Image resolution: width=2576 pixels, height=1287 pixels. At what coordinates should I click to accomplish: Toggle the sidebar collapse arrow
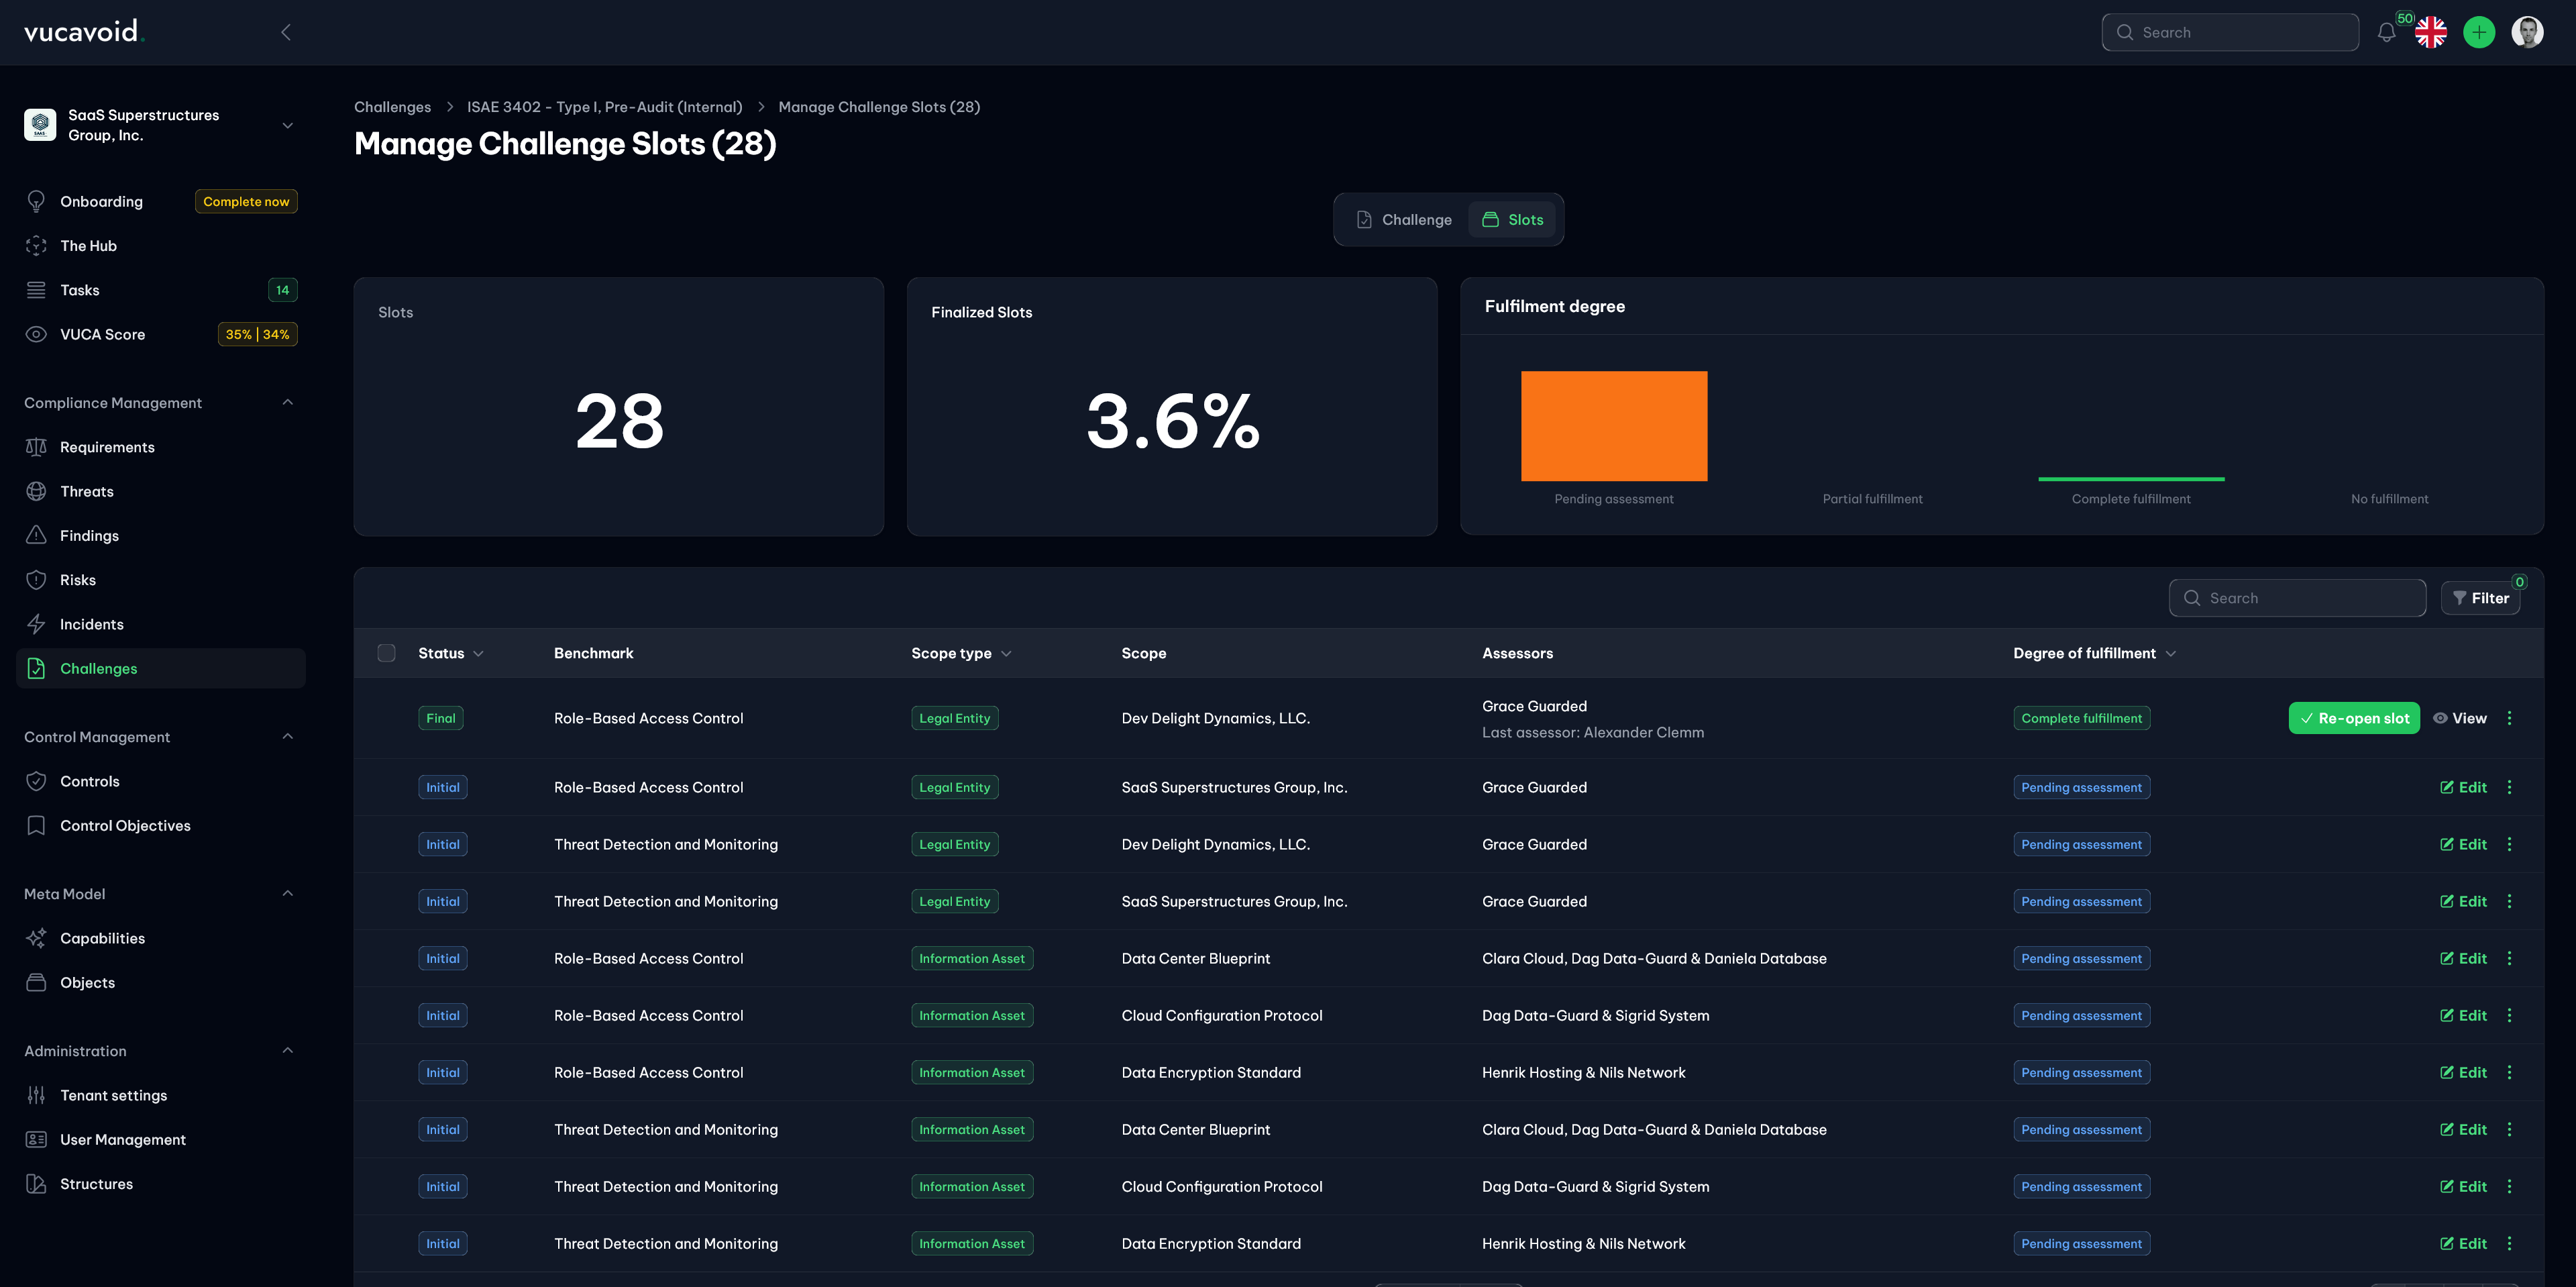285,32
